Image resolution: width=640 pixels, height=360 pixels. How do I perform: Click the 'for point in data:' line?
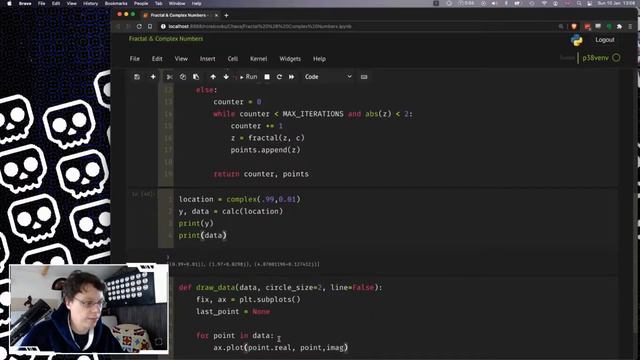235,336
